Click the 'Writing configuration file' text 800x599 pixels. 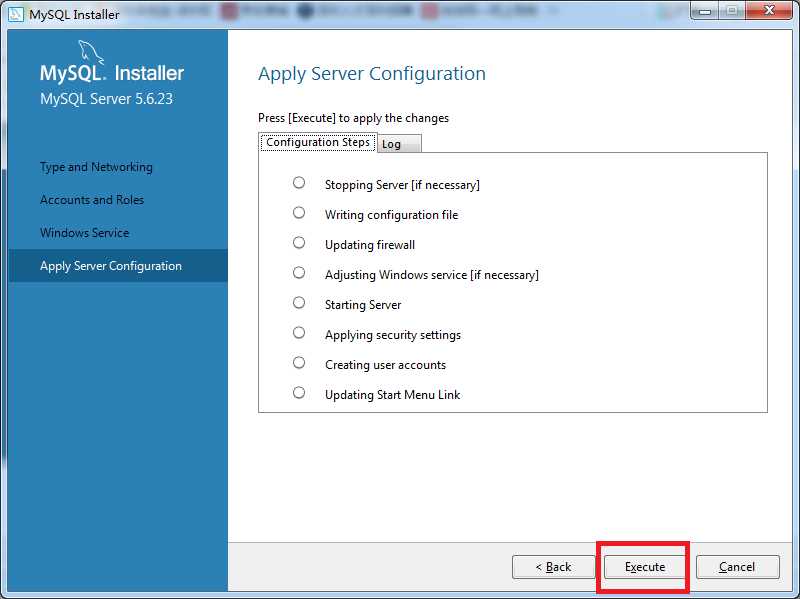[391, 215]
